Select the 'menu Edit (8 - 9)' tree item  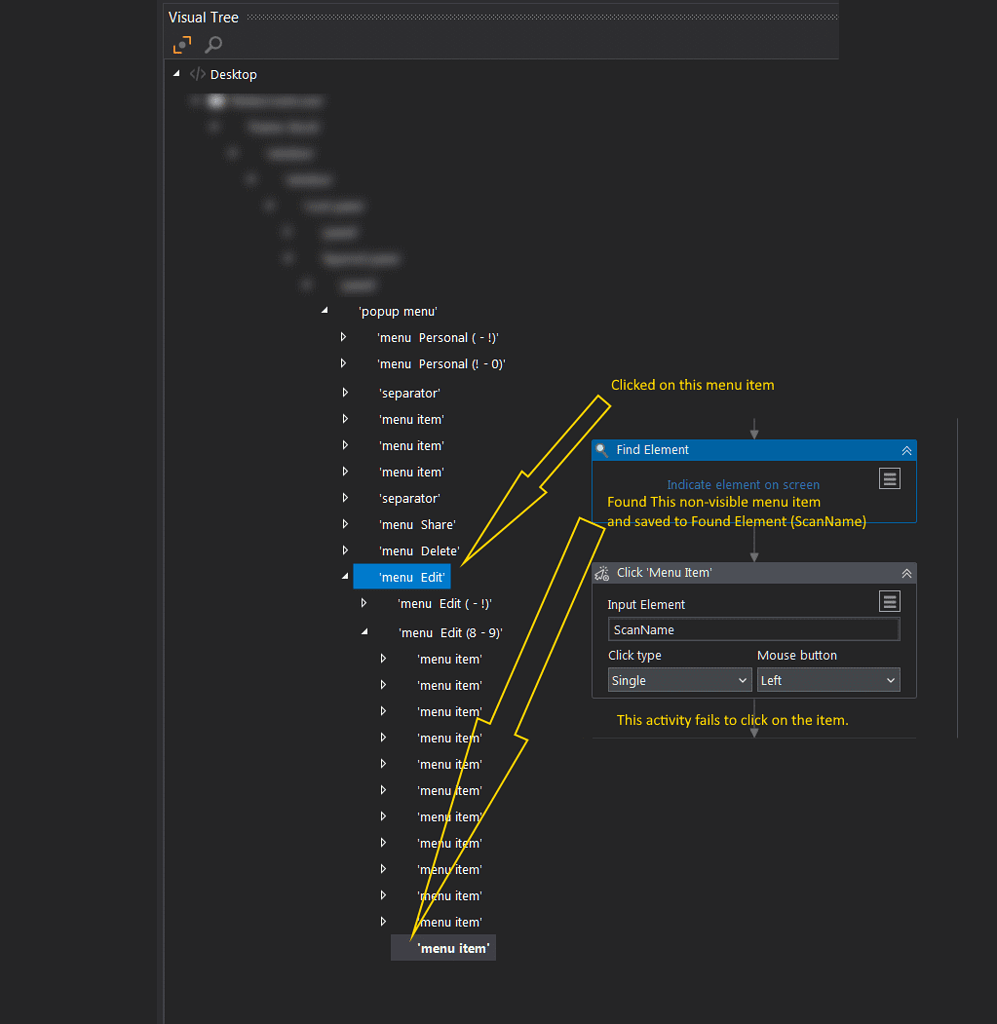[450, 632]
